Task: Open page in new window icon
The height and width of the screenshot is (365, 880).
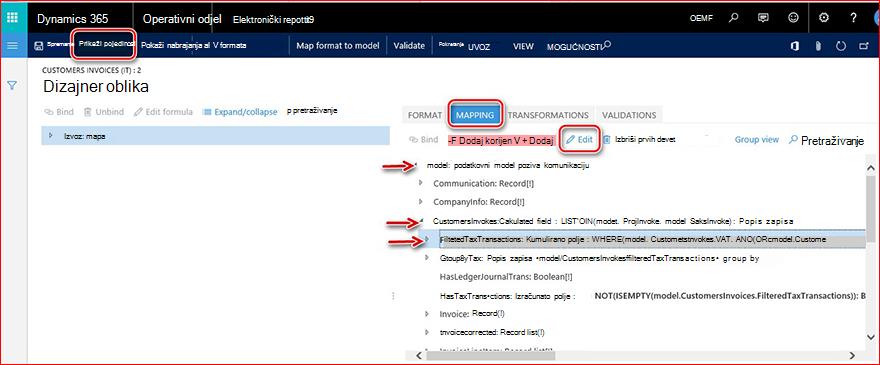Action: (863, 46)
